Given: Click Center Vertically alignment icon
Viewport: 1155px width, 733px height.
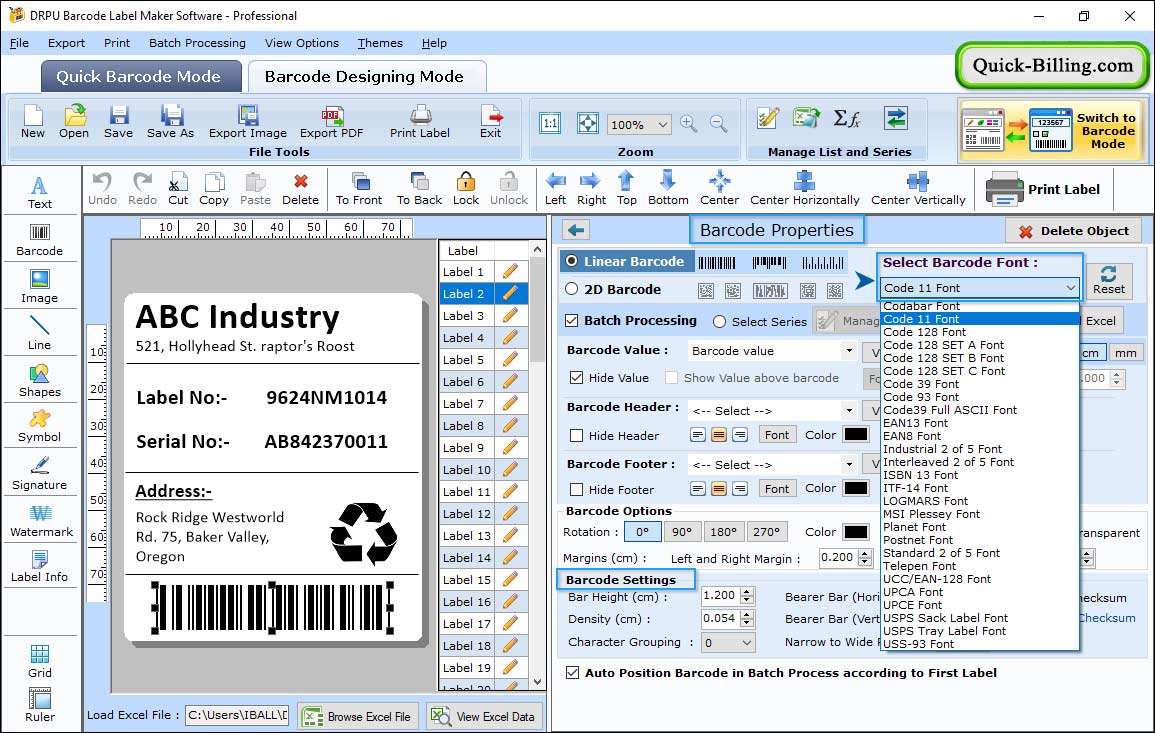Looking at the screenshot, I should click(918, 189).
